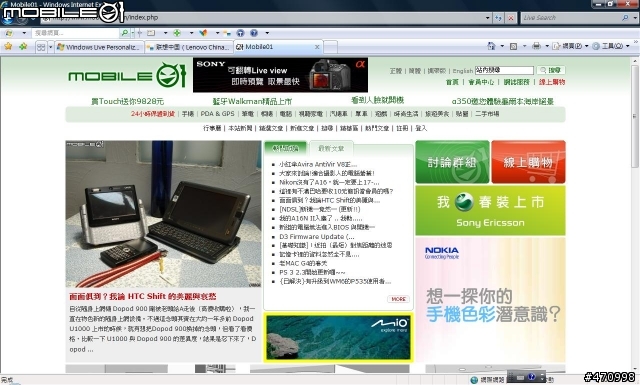640x385 pixels.
Task: Click the green plus icon on toolbar
Action: click(177, 33)
